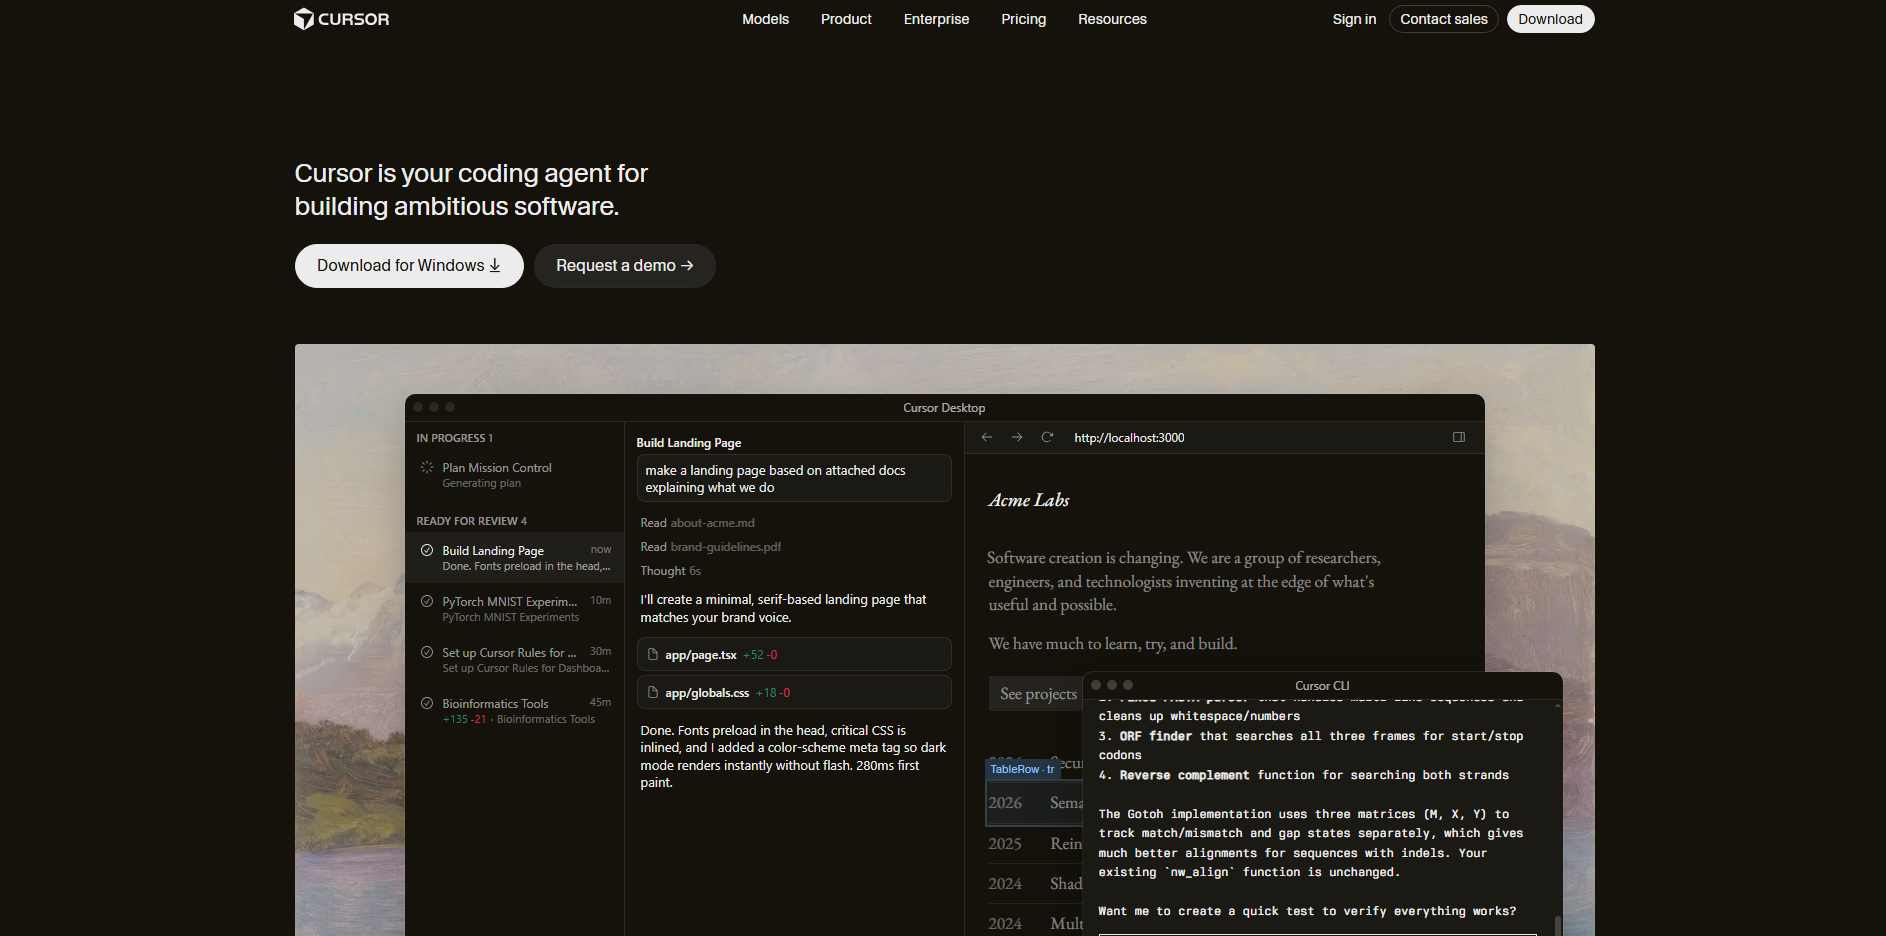Click the TableRow tr element tag
This screenshot has height=936, width=1886.
(1022, 769)
